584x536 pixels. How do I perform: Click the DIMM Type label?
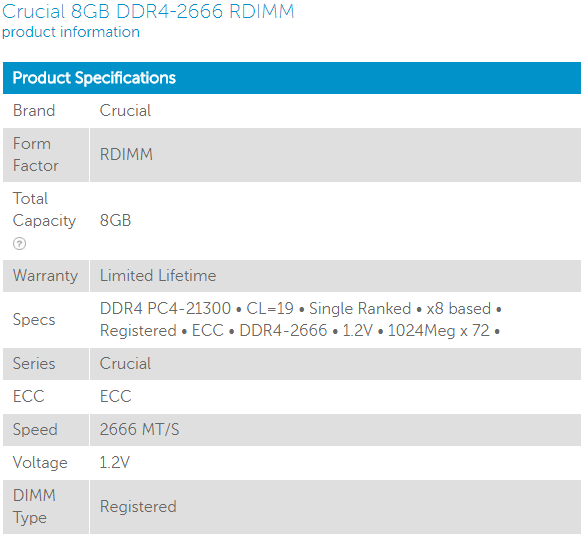(x=34, y=507)
